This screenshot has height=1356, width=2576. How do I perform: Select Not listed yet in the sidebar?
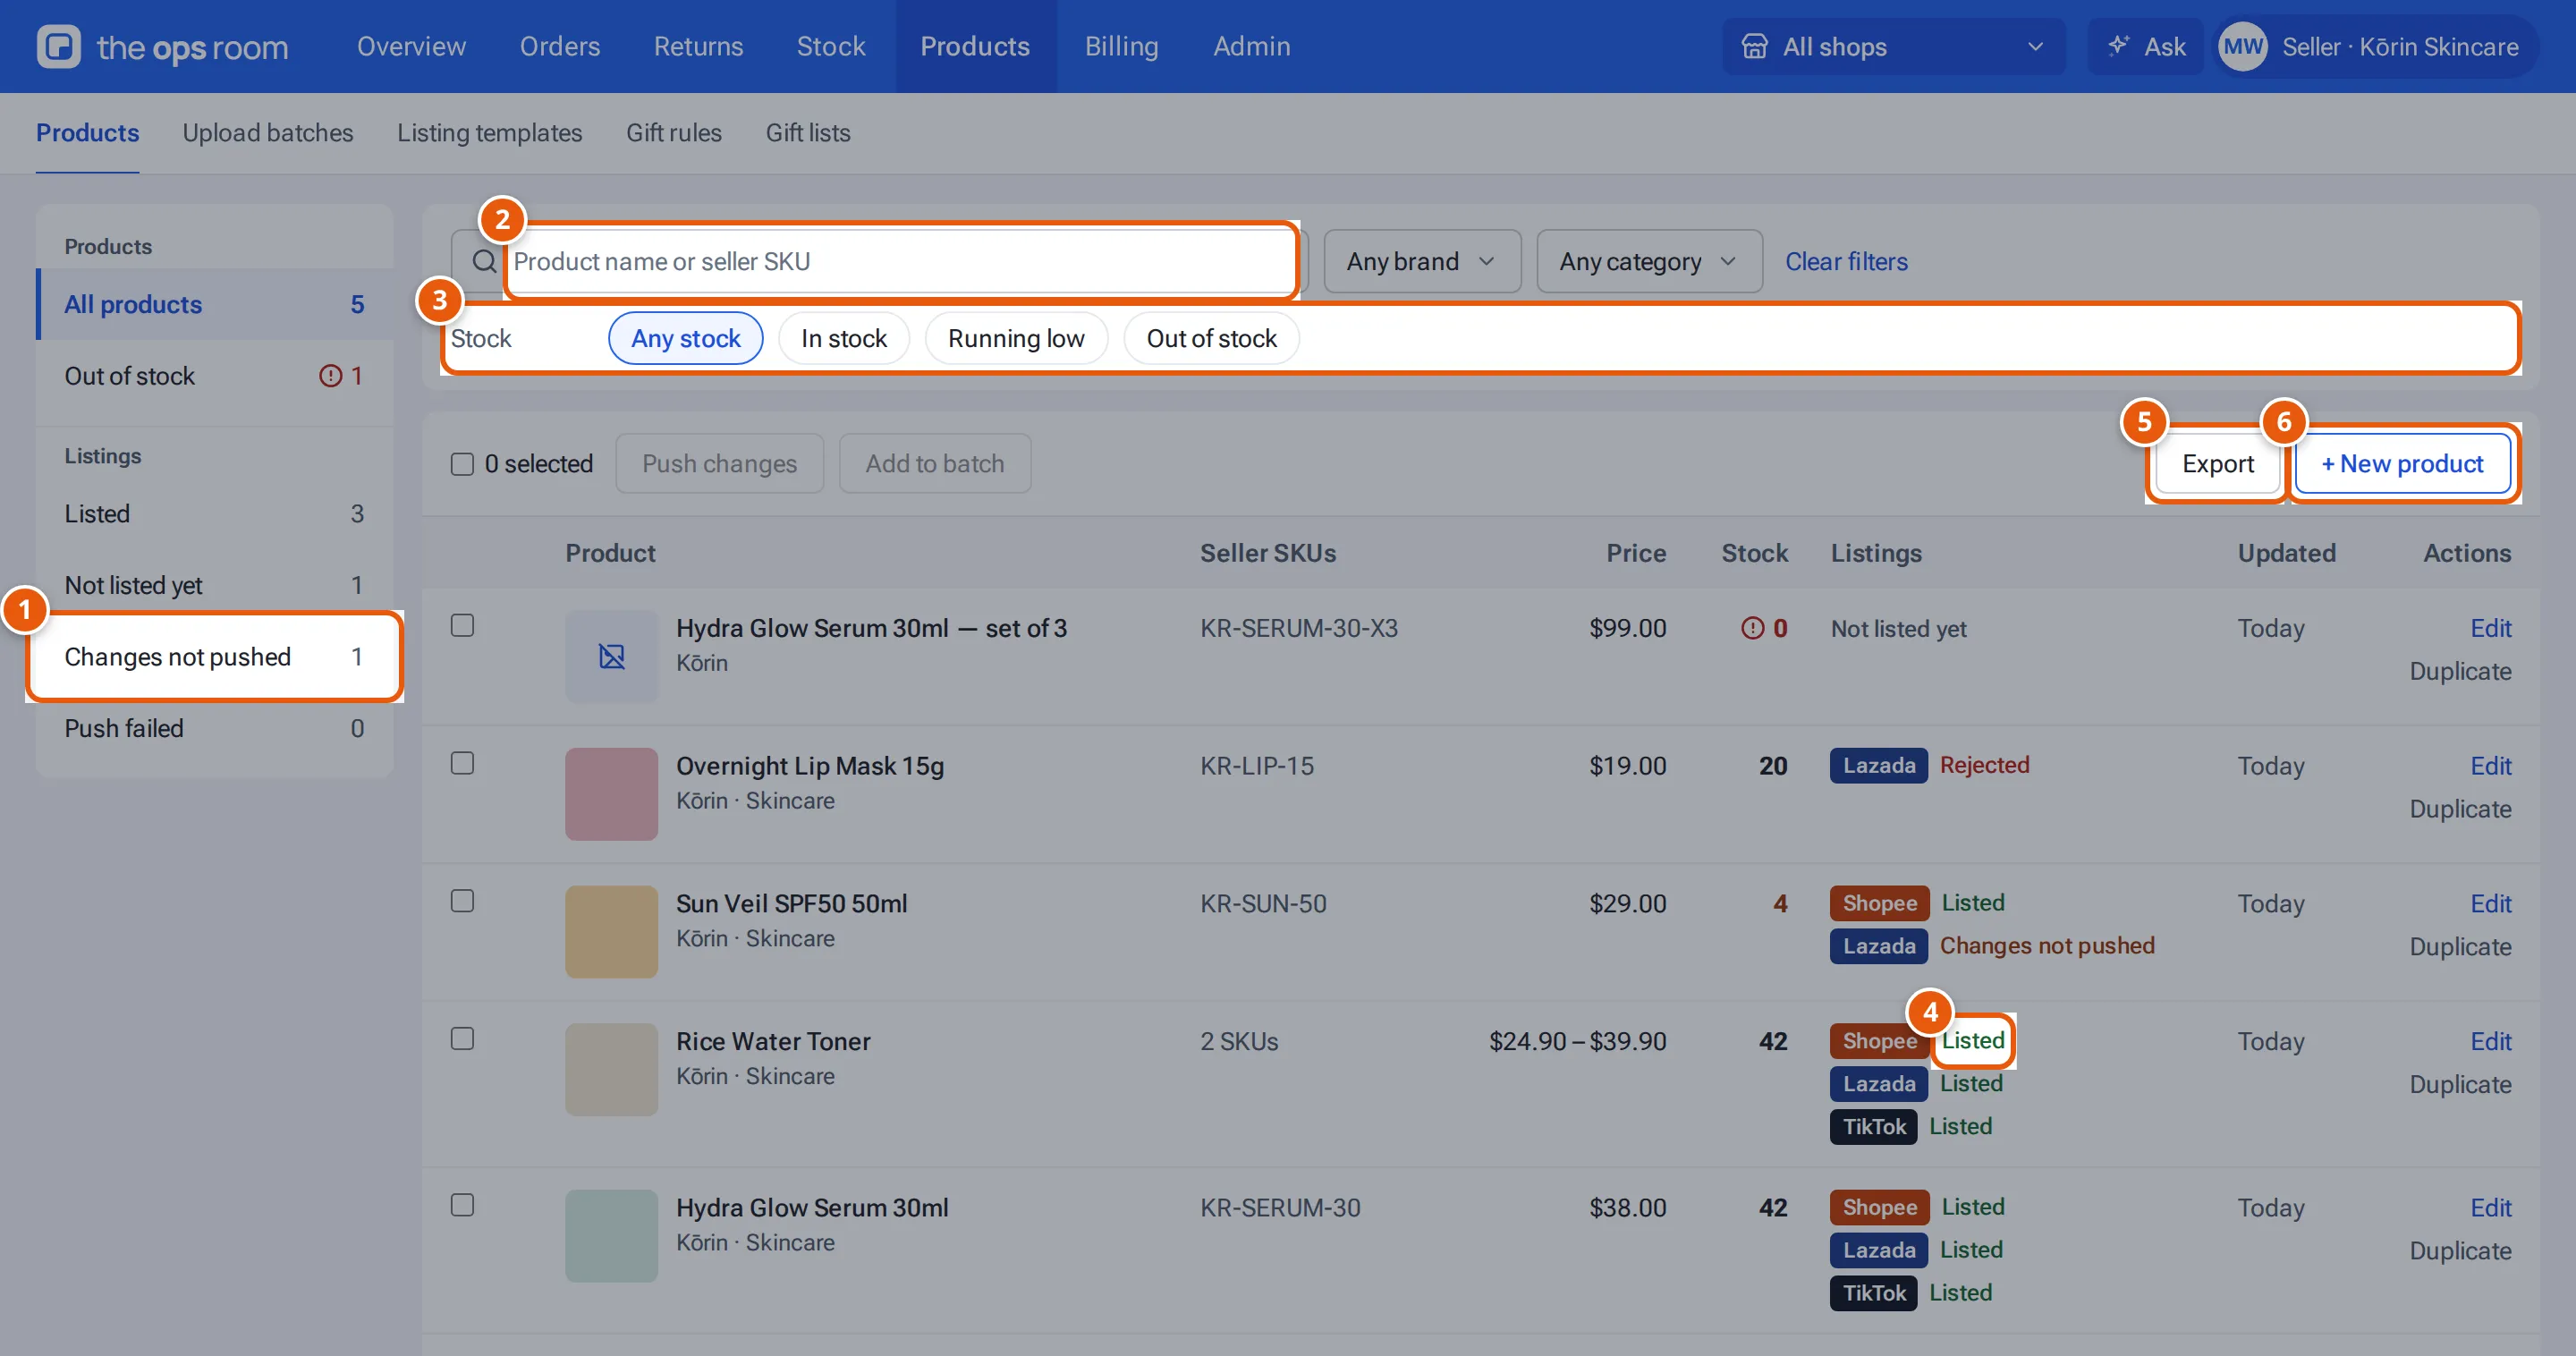pos(214,584)
